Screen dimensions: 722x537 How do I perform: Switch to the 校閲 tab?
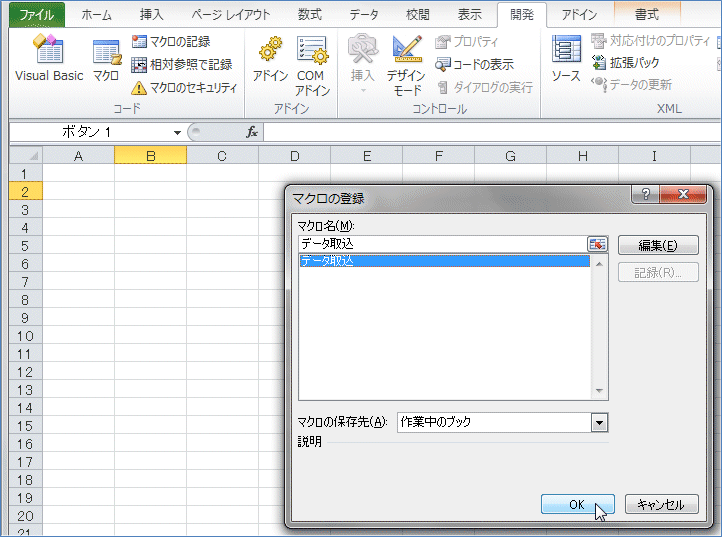pos(418,15)
